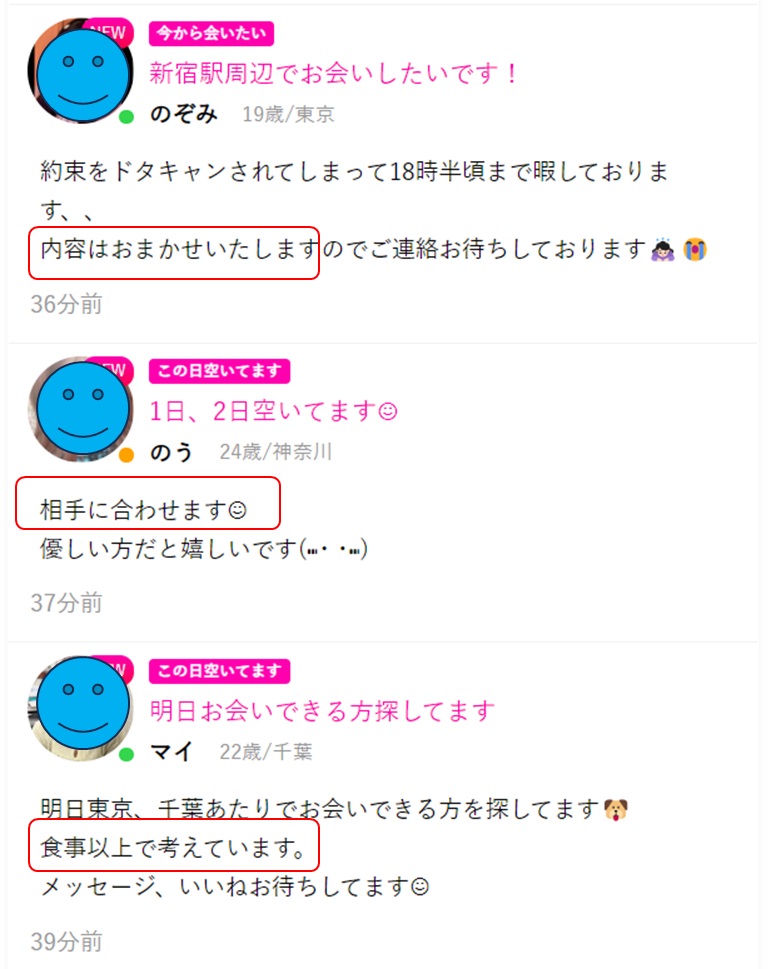Image resolution: width=776 pixels, height=969 pixels.
Task: Click the orange status dot on のう
Action: click(x=127, y=455)
